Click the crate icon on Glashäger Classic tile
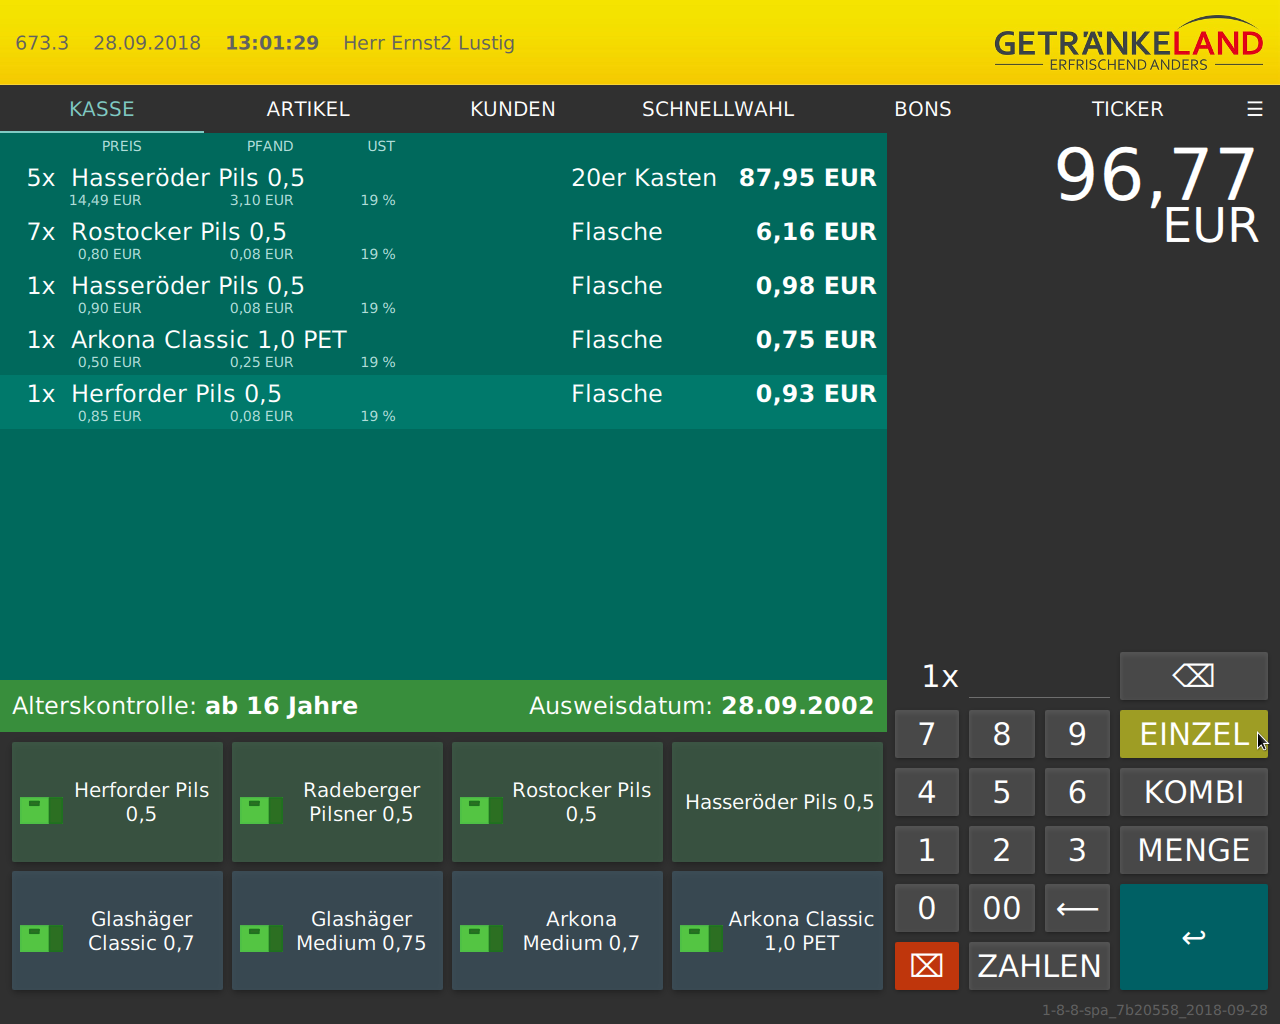 [41, 938]
